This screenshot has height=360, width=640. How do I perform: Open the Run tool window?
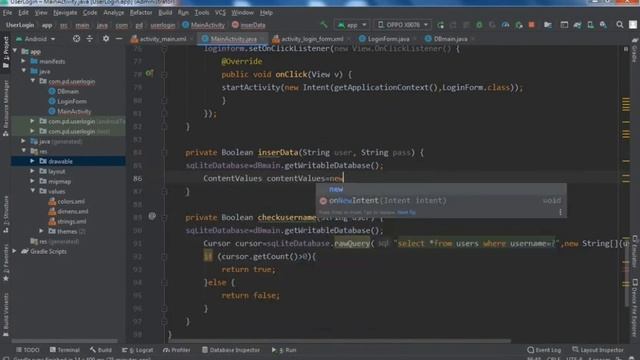pyautogui.click(x=284, y=350)
